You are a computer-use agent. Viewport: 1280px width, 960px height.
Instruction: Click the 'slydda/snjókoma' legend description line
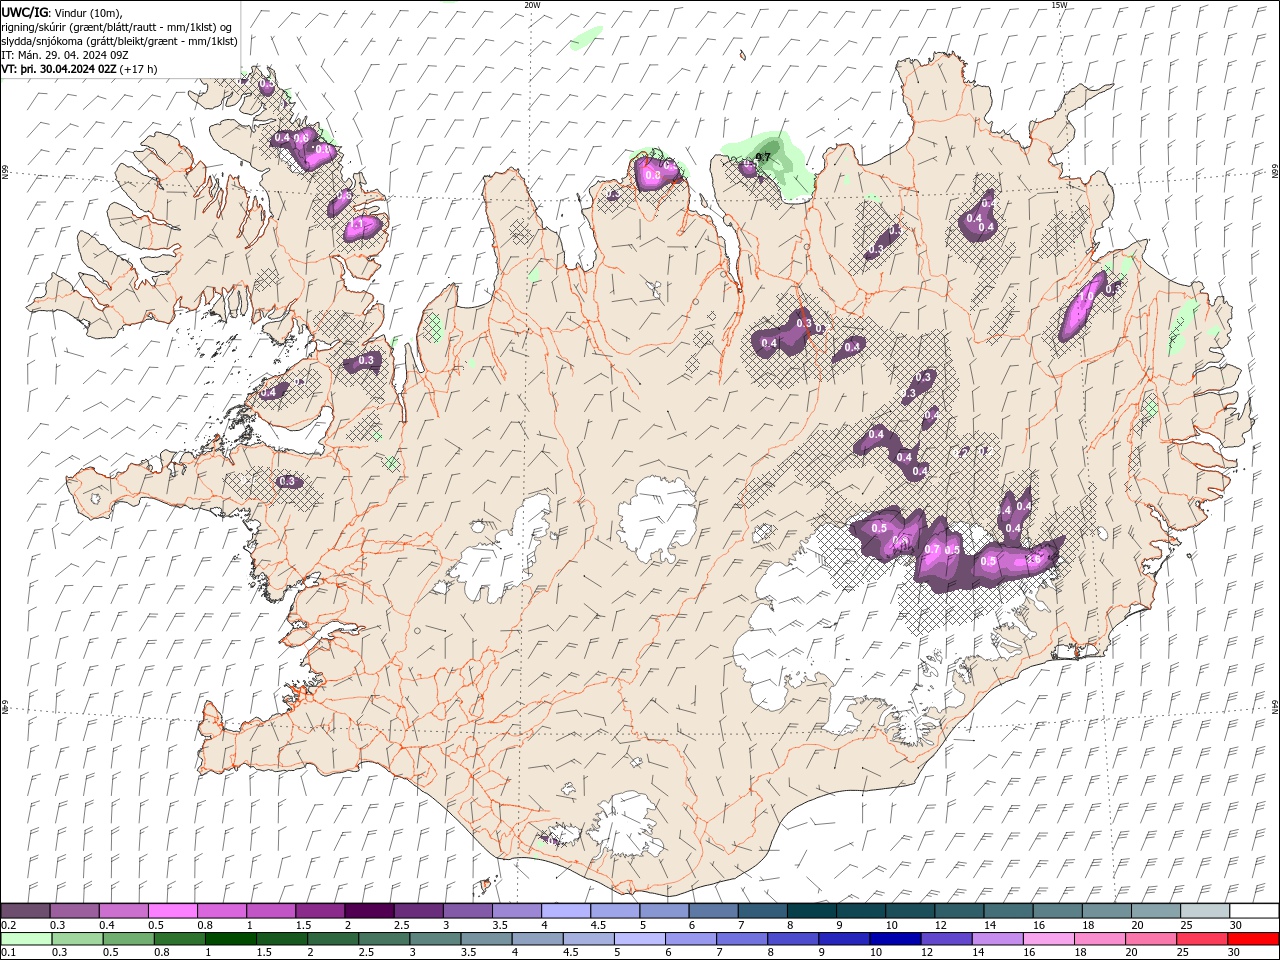pos(120,41)
